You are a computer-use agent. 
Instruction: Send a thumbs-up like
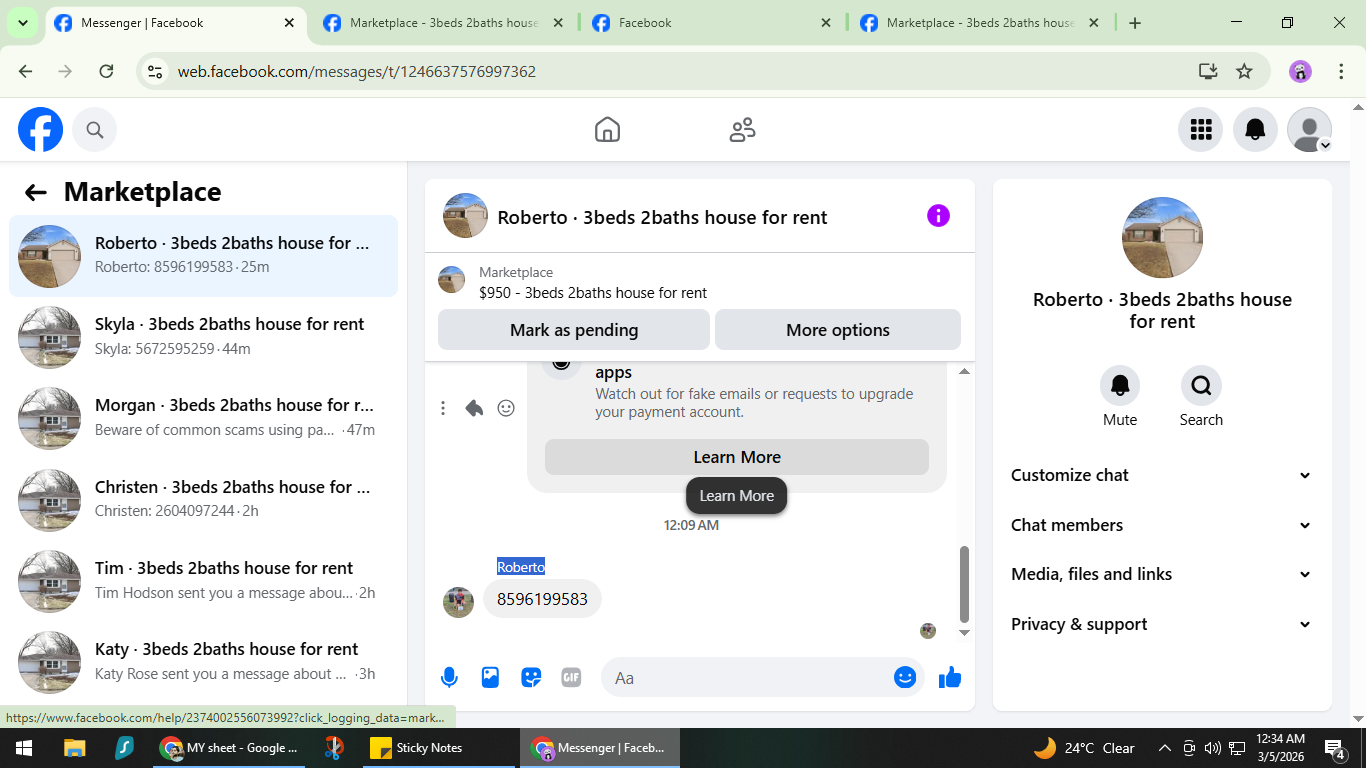(950, 677)
